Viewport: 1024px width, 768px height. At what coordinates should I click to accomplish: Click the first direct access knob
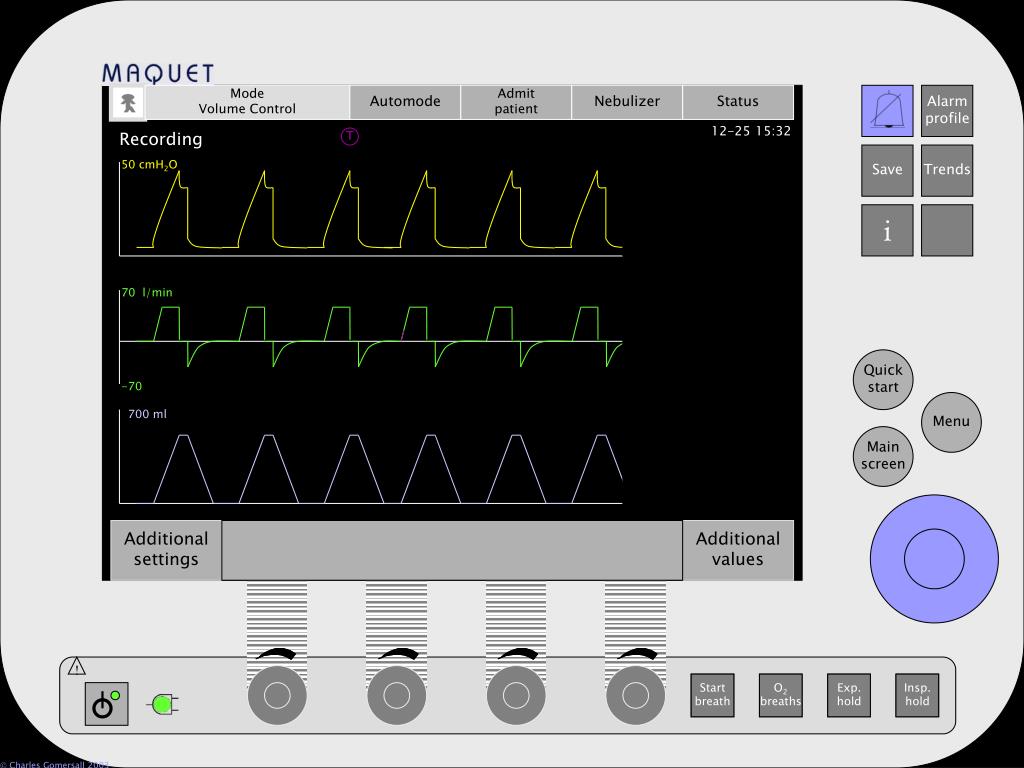pos(277,696)
